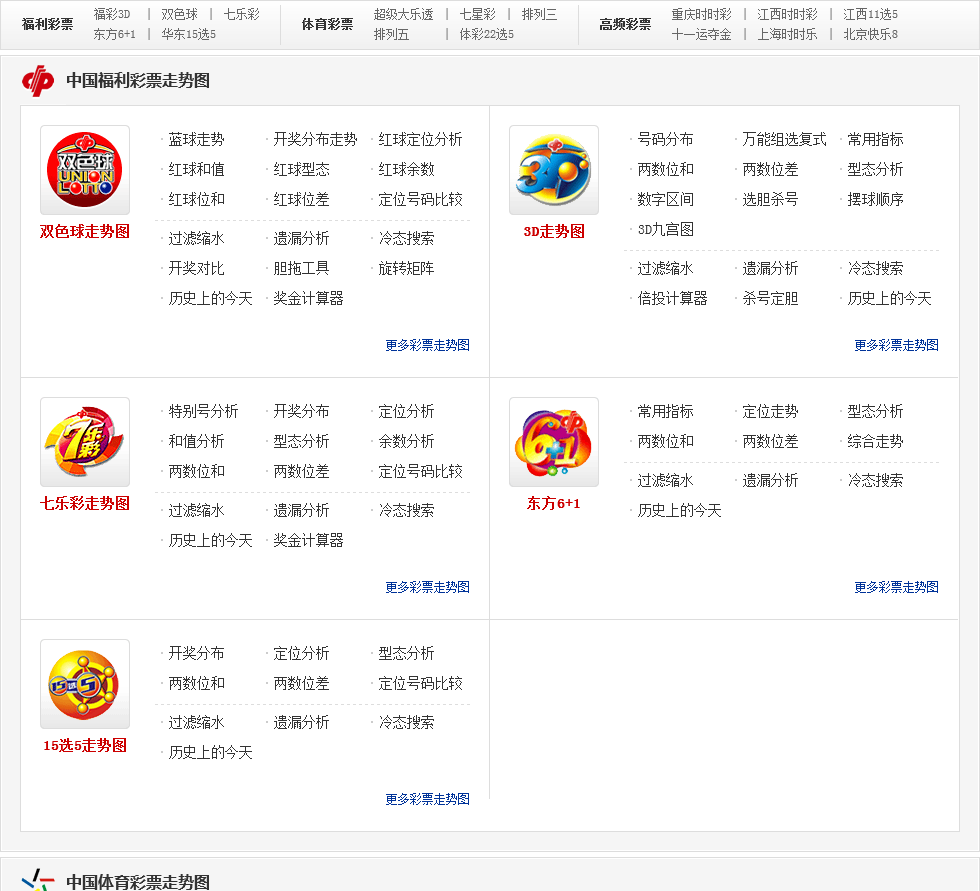The image size is (980, 891).
Task: Click the 3D lottery logo icon
Action: (x=554, y=170)
